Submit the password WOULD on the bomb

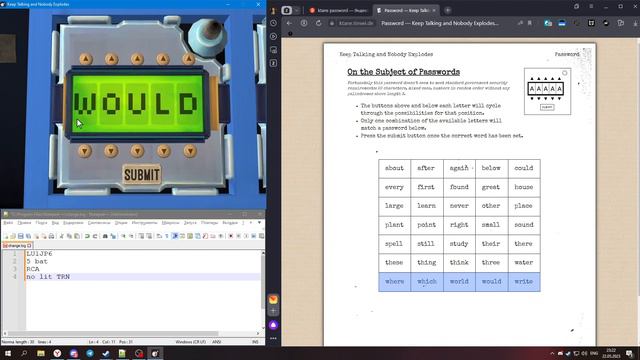[x=142, y=175]
